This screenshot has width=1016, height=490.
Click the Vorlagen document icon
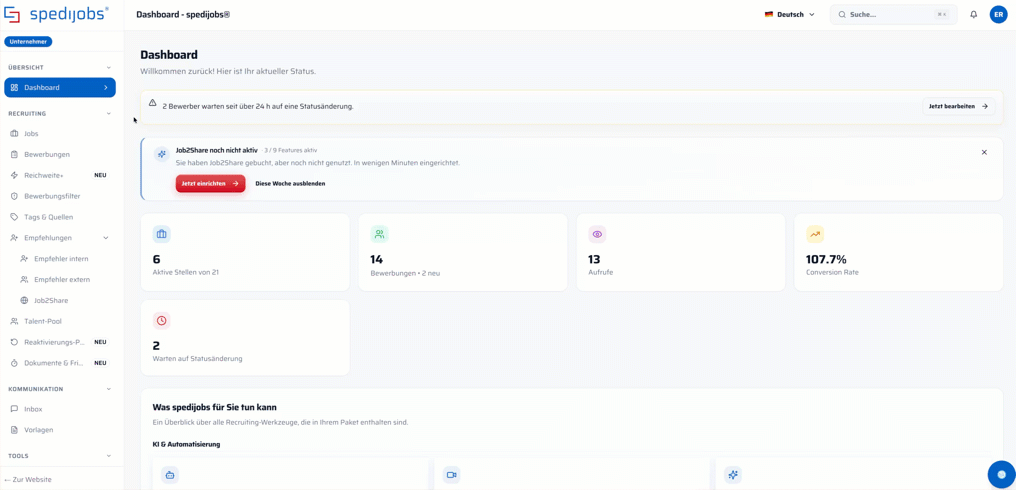pos(14,430)
